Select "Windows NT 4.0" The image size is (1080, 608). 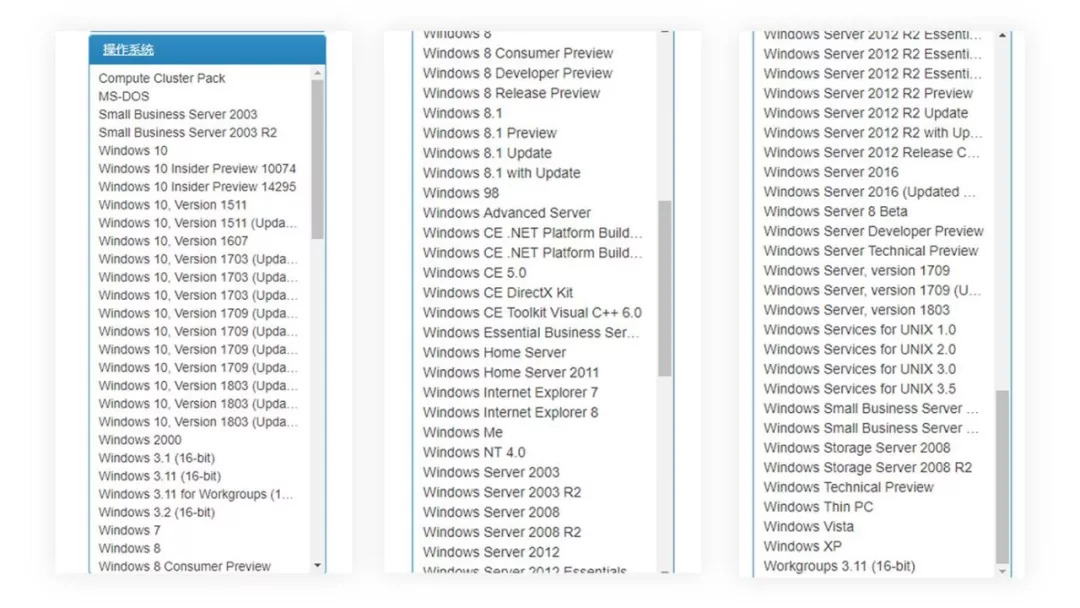tap(474, 452)
